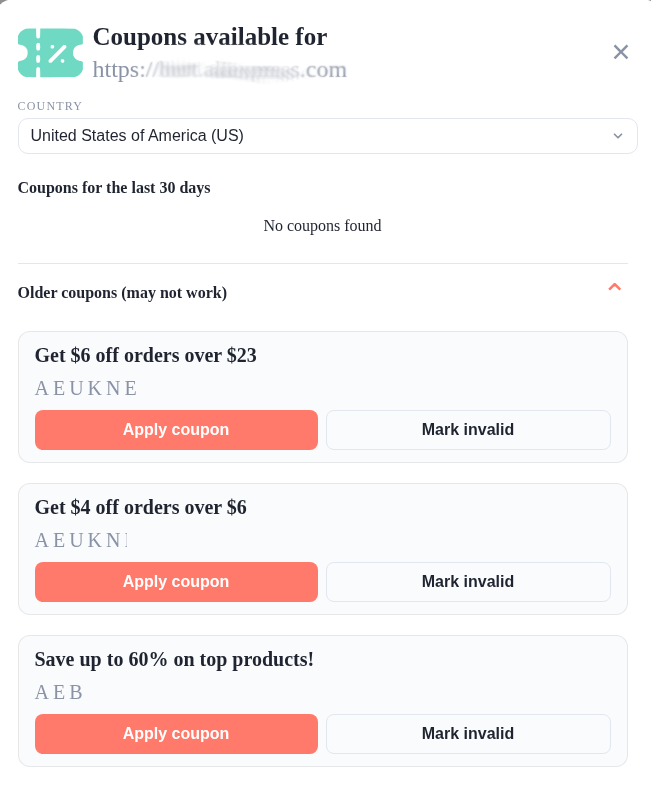Viewport: 651px width, 810px height.
Task: Click the No coupons found message
Action: (x=322, y=225)
